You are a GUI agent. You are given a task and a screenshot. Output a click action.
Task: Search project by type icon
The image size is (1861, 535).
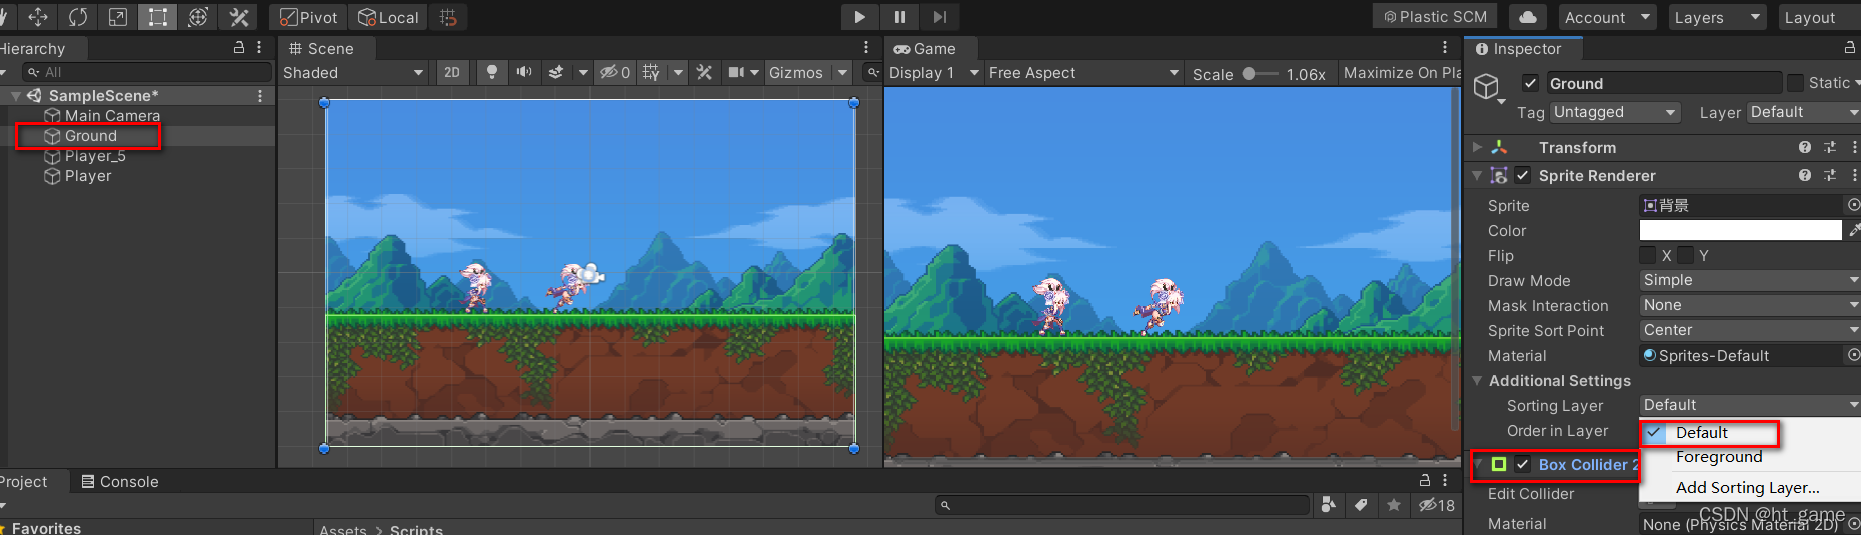pos(1329,505)
